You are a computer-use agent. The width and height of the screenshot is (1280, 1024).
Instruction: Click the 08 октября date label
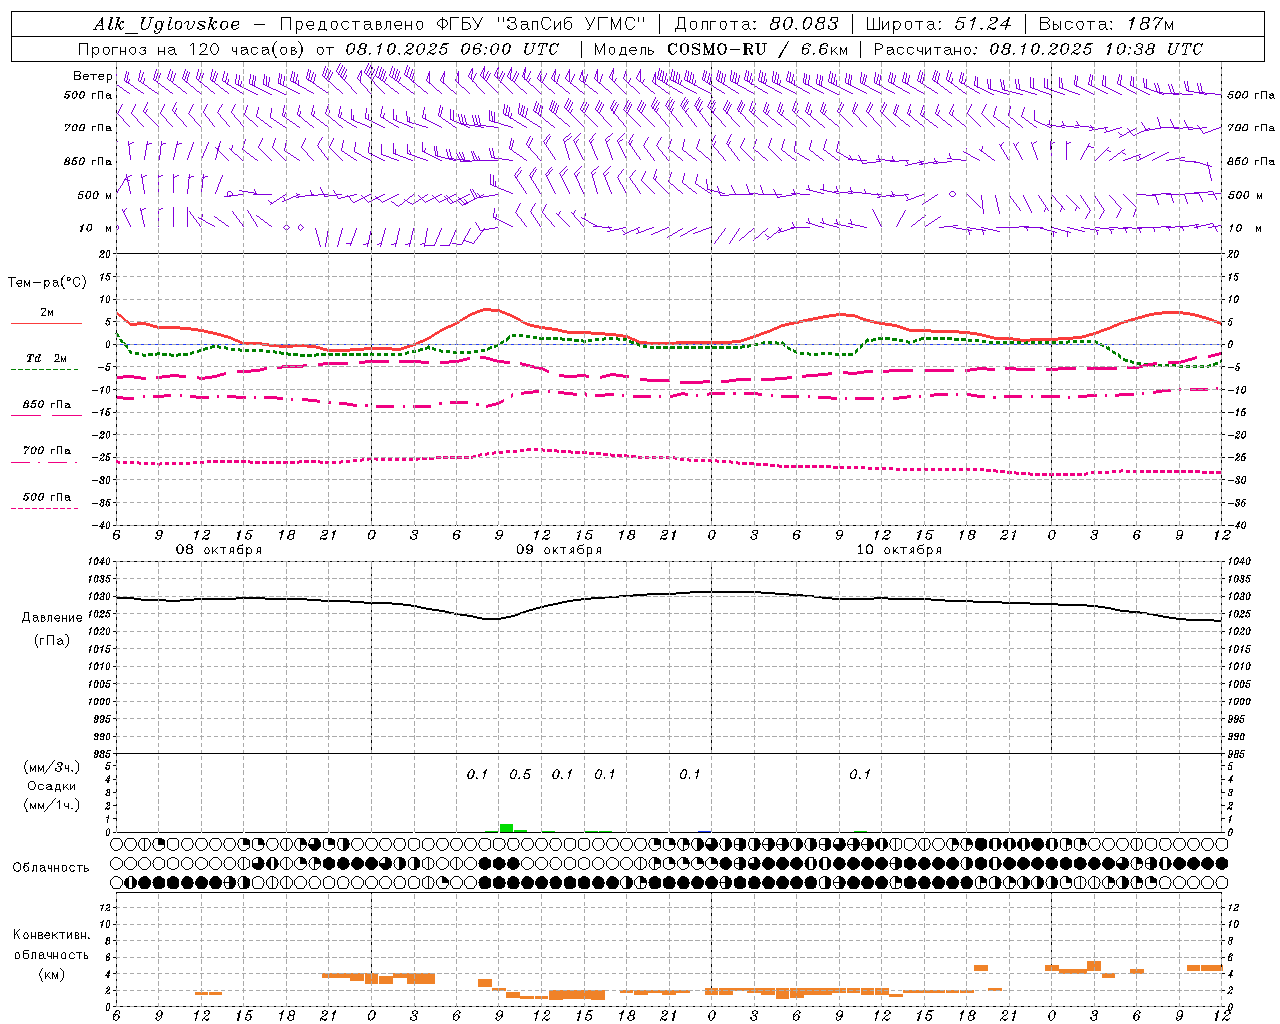[x=219, y=550]
